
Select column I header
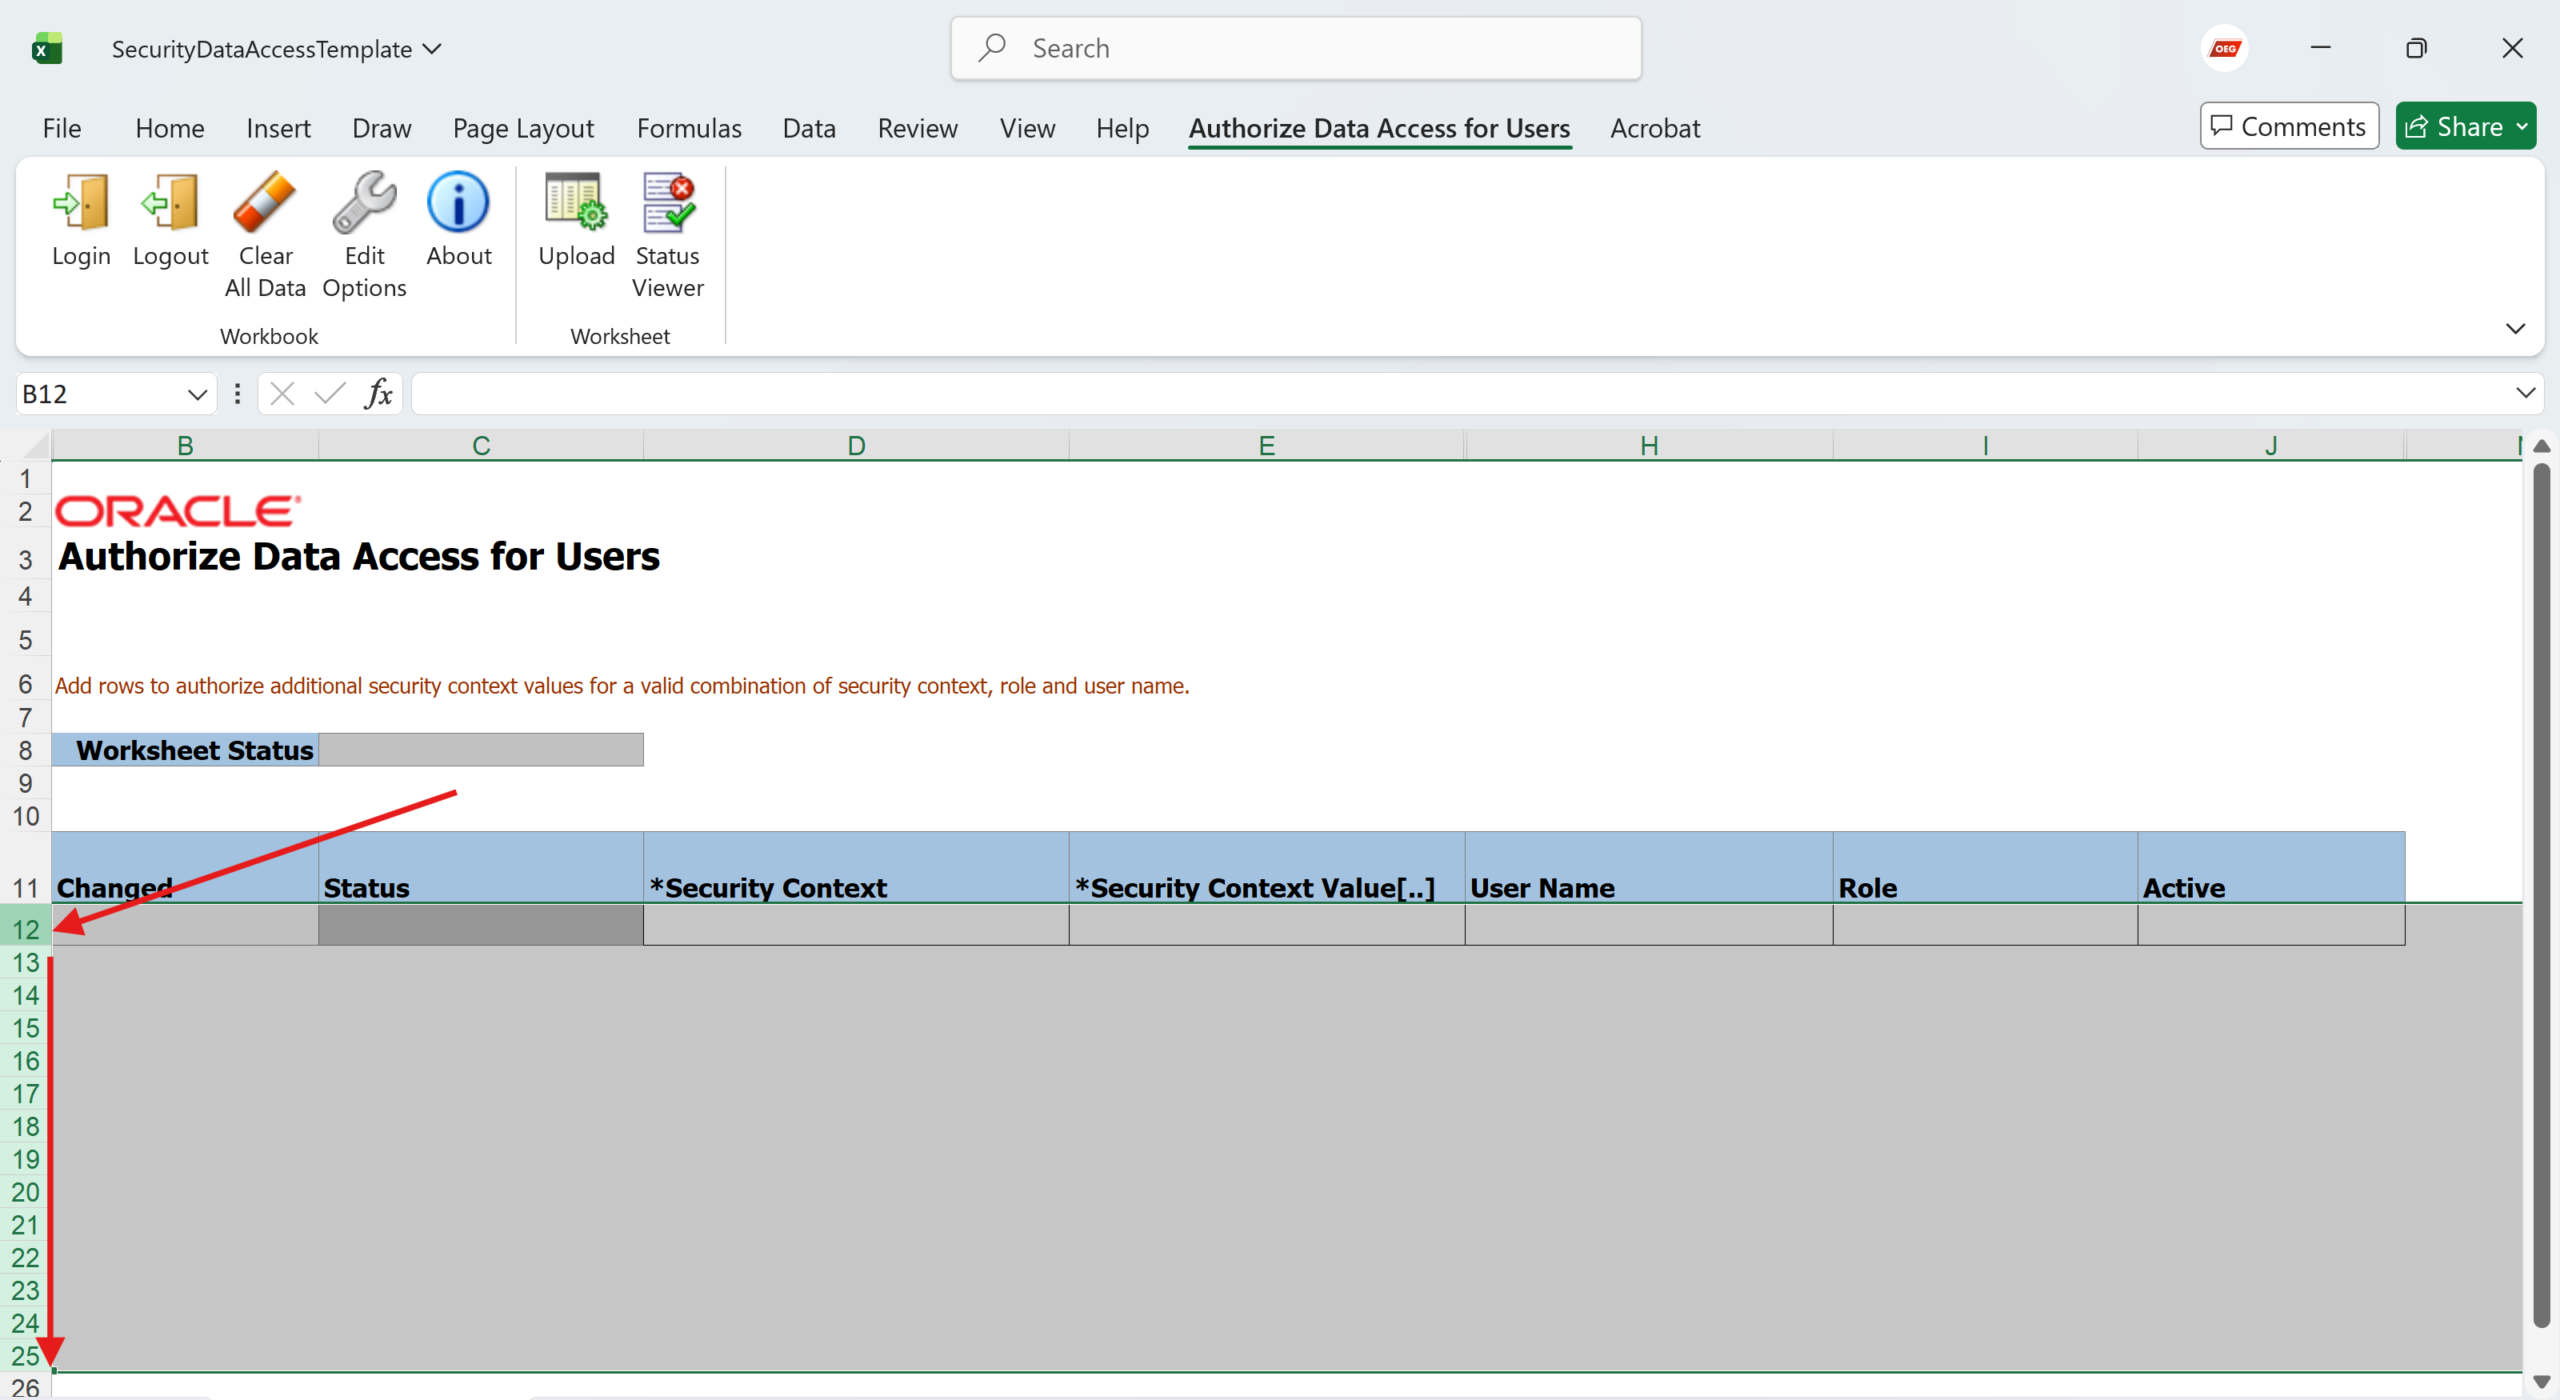[x=1985, y=445]
